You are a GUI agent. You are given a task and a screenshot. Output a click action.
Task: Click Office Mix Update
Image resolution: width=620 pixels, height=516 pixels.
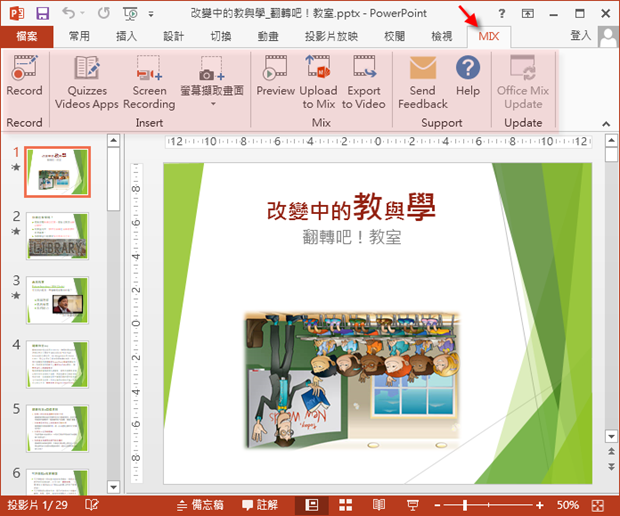tap(523, 82)
